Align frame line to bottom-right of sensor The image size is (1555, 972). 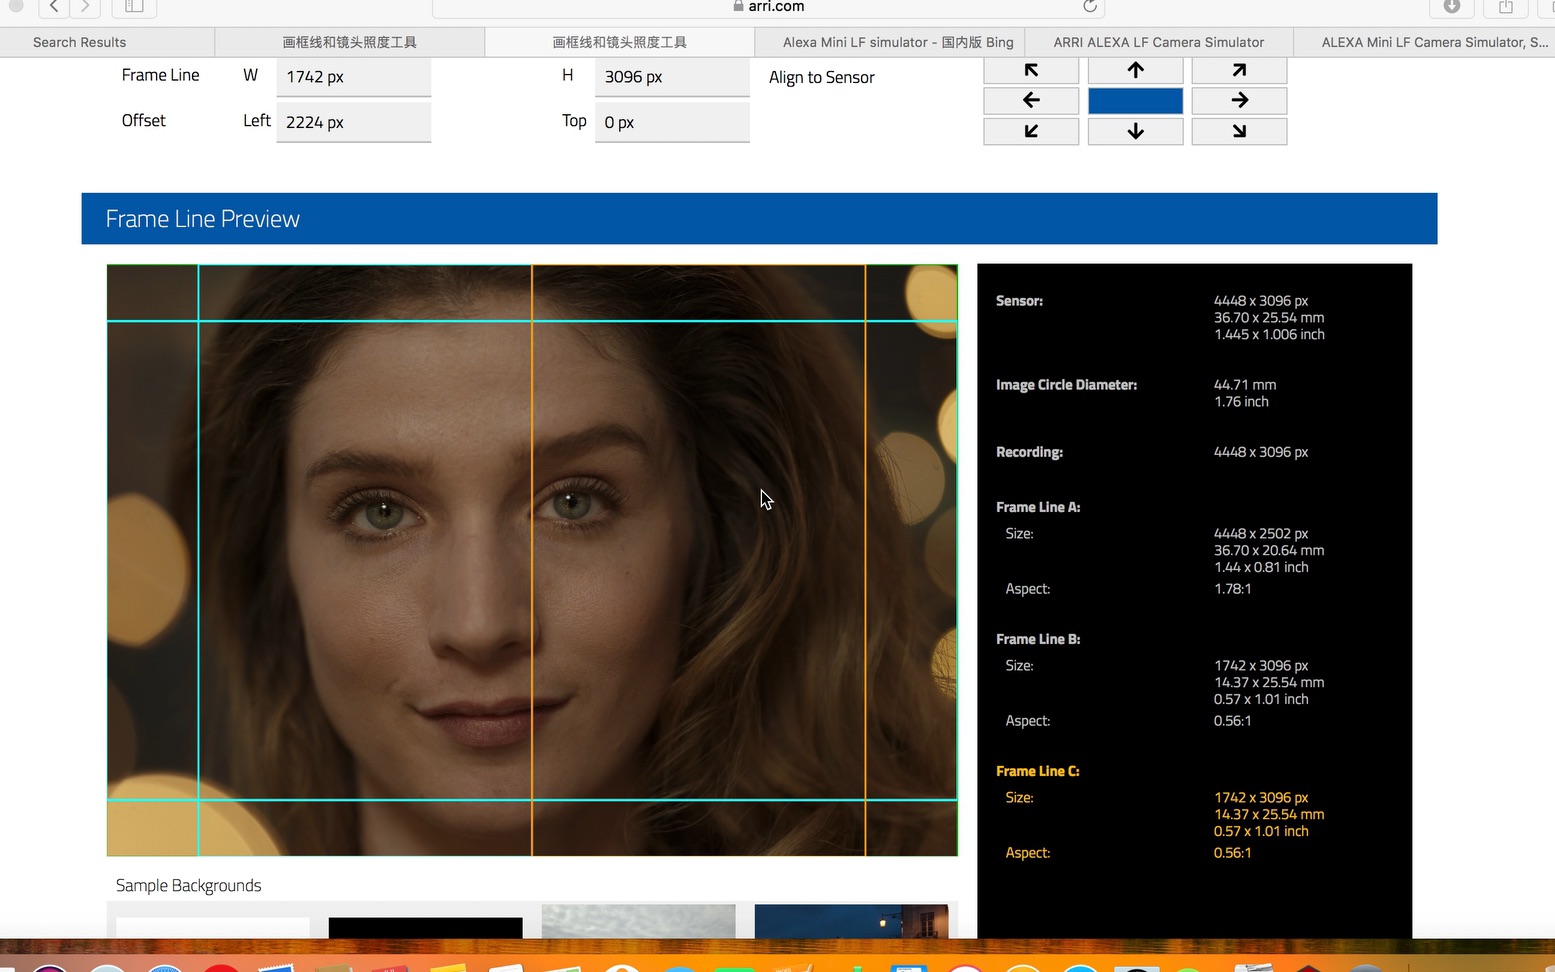(1239, 131)
